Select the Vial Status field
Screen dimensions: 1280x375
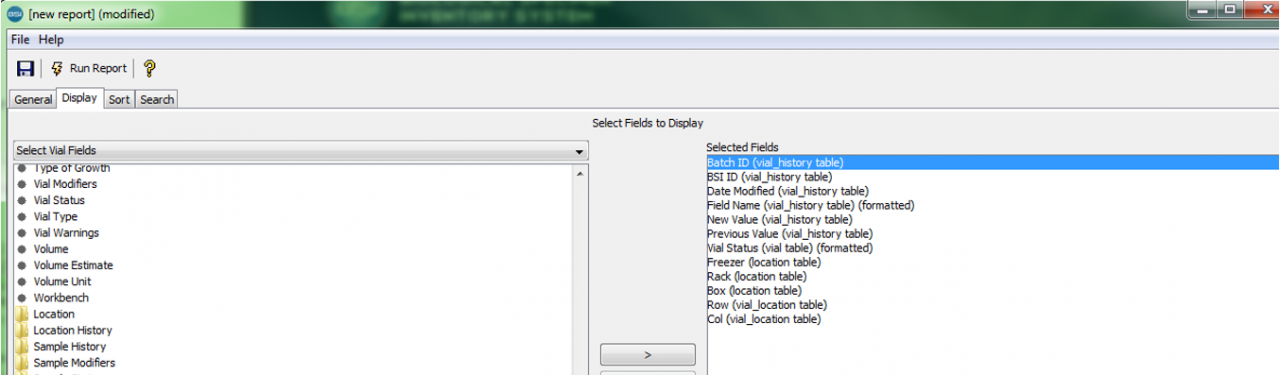(x=59, y=200)
